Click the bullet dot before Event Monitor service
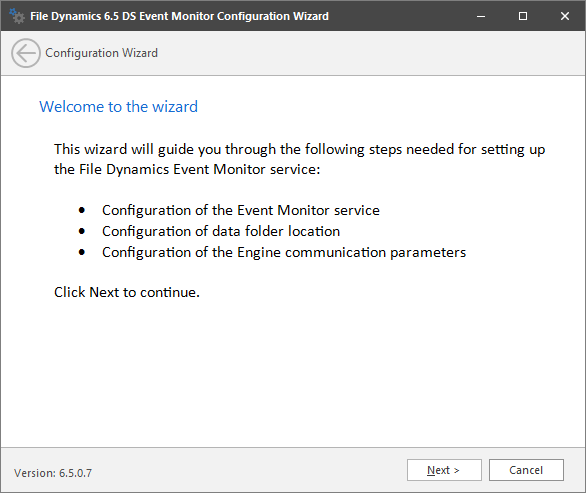586x493 pixels. tap(82, 210)
